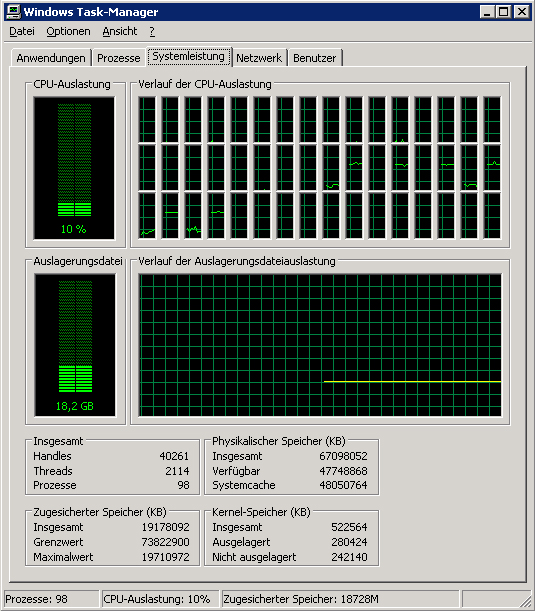Click the Threads value 2114
The image size is (535, 611).
(x=177, y=471)
